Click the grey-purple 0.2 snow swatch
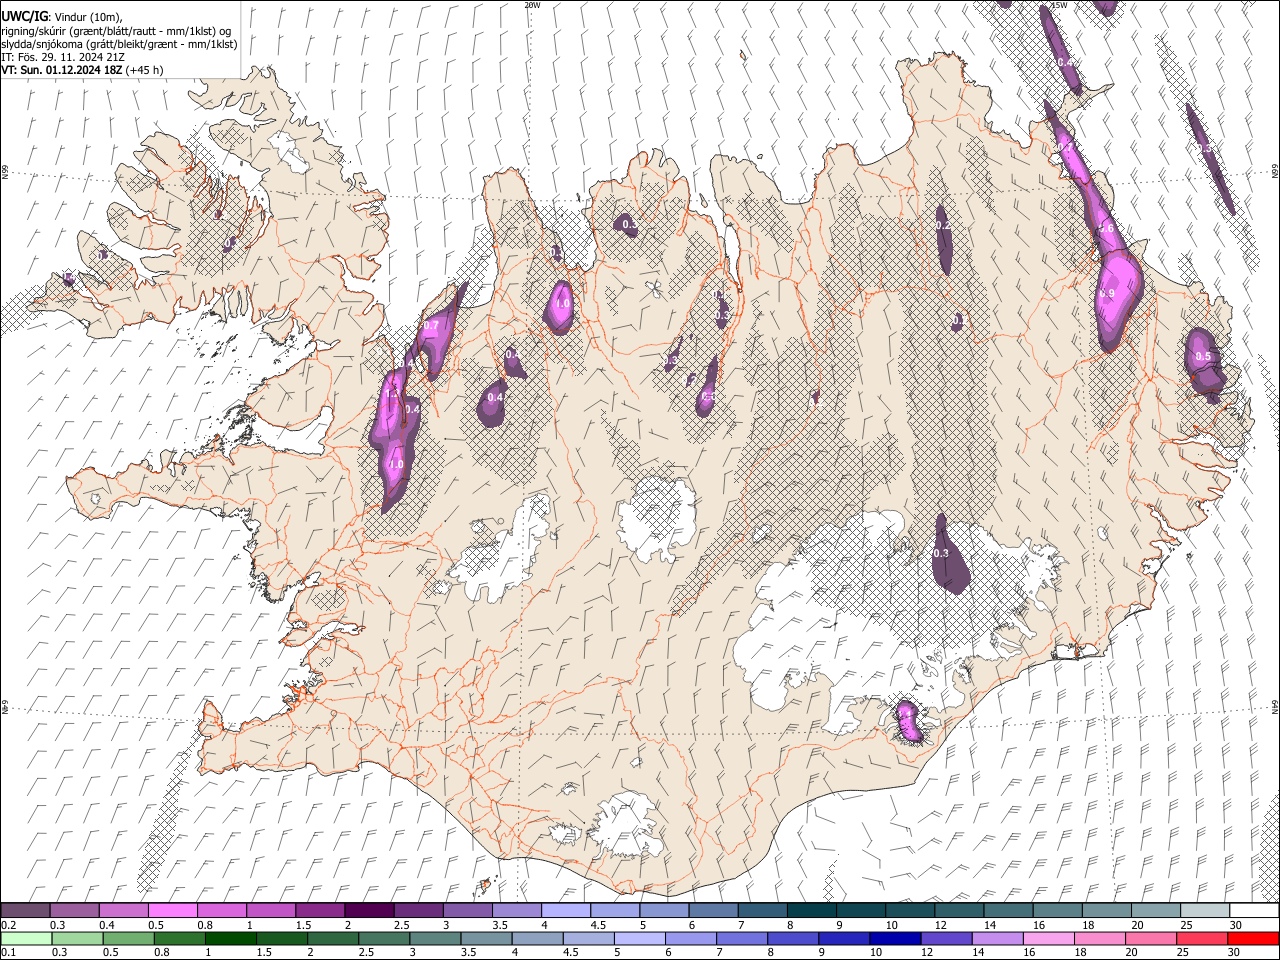This screenshot has width=1280, height=960. 26,911
